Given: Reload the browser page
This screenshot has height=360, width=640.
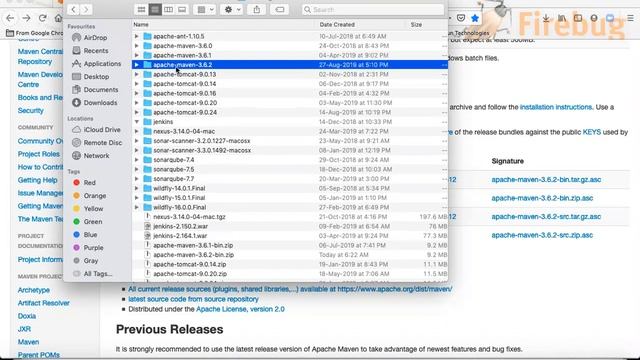Looking at the screenshot, I should click(42, 18).
